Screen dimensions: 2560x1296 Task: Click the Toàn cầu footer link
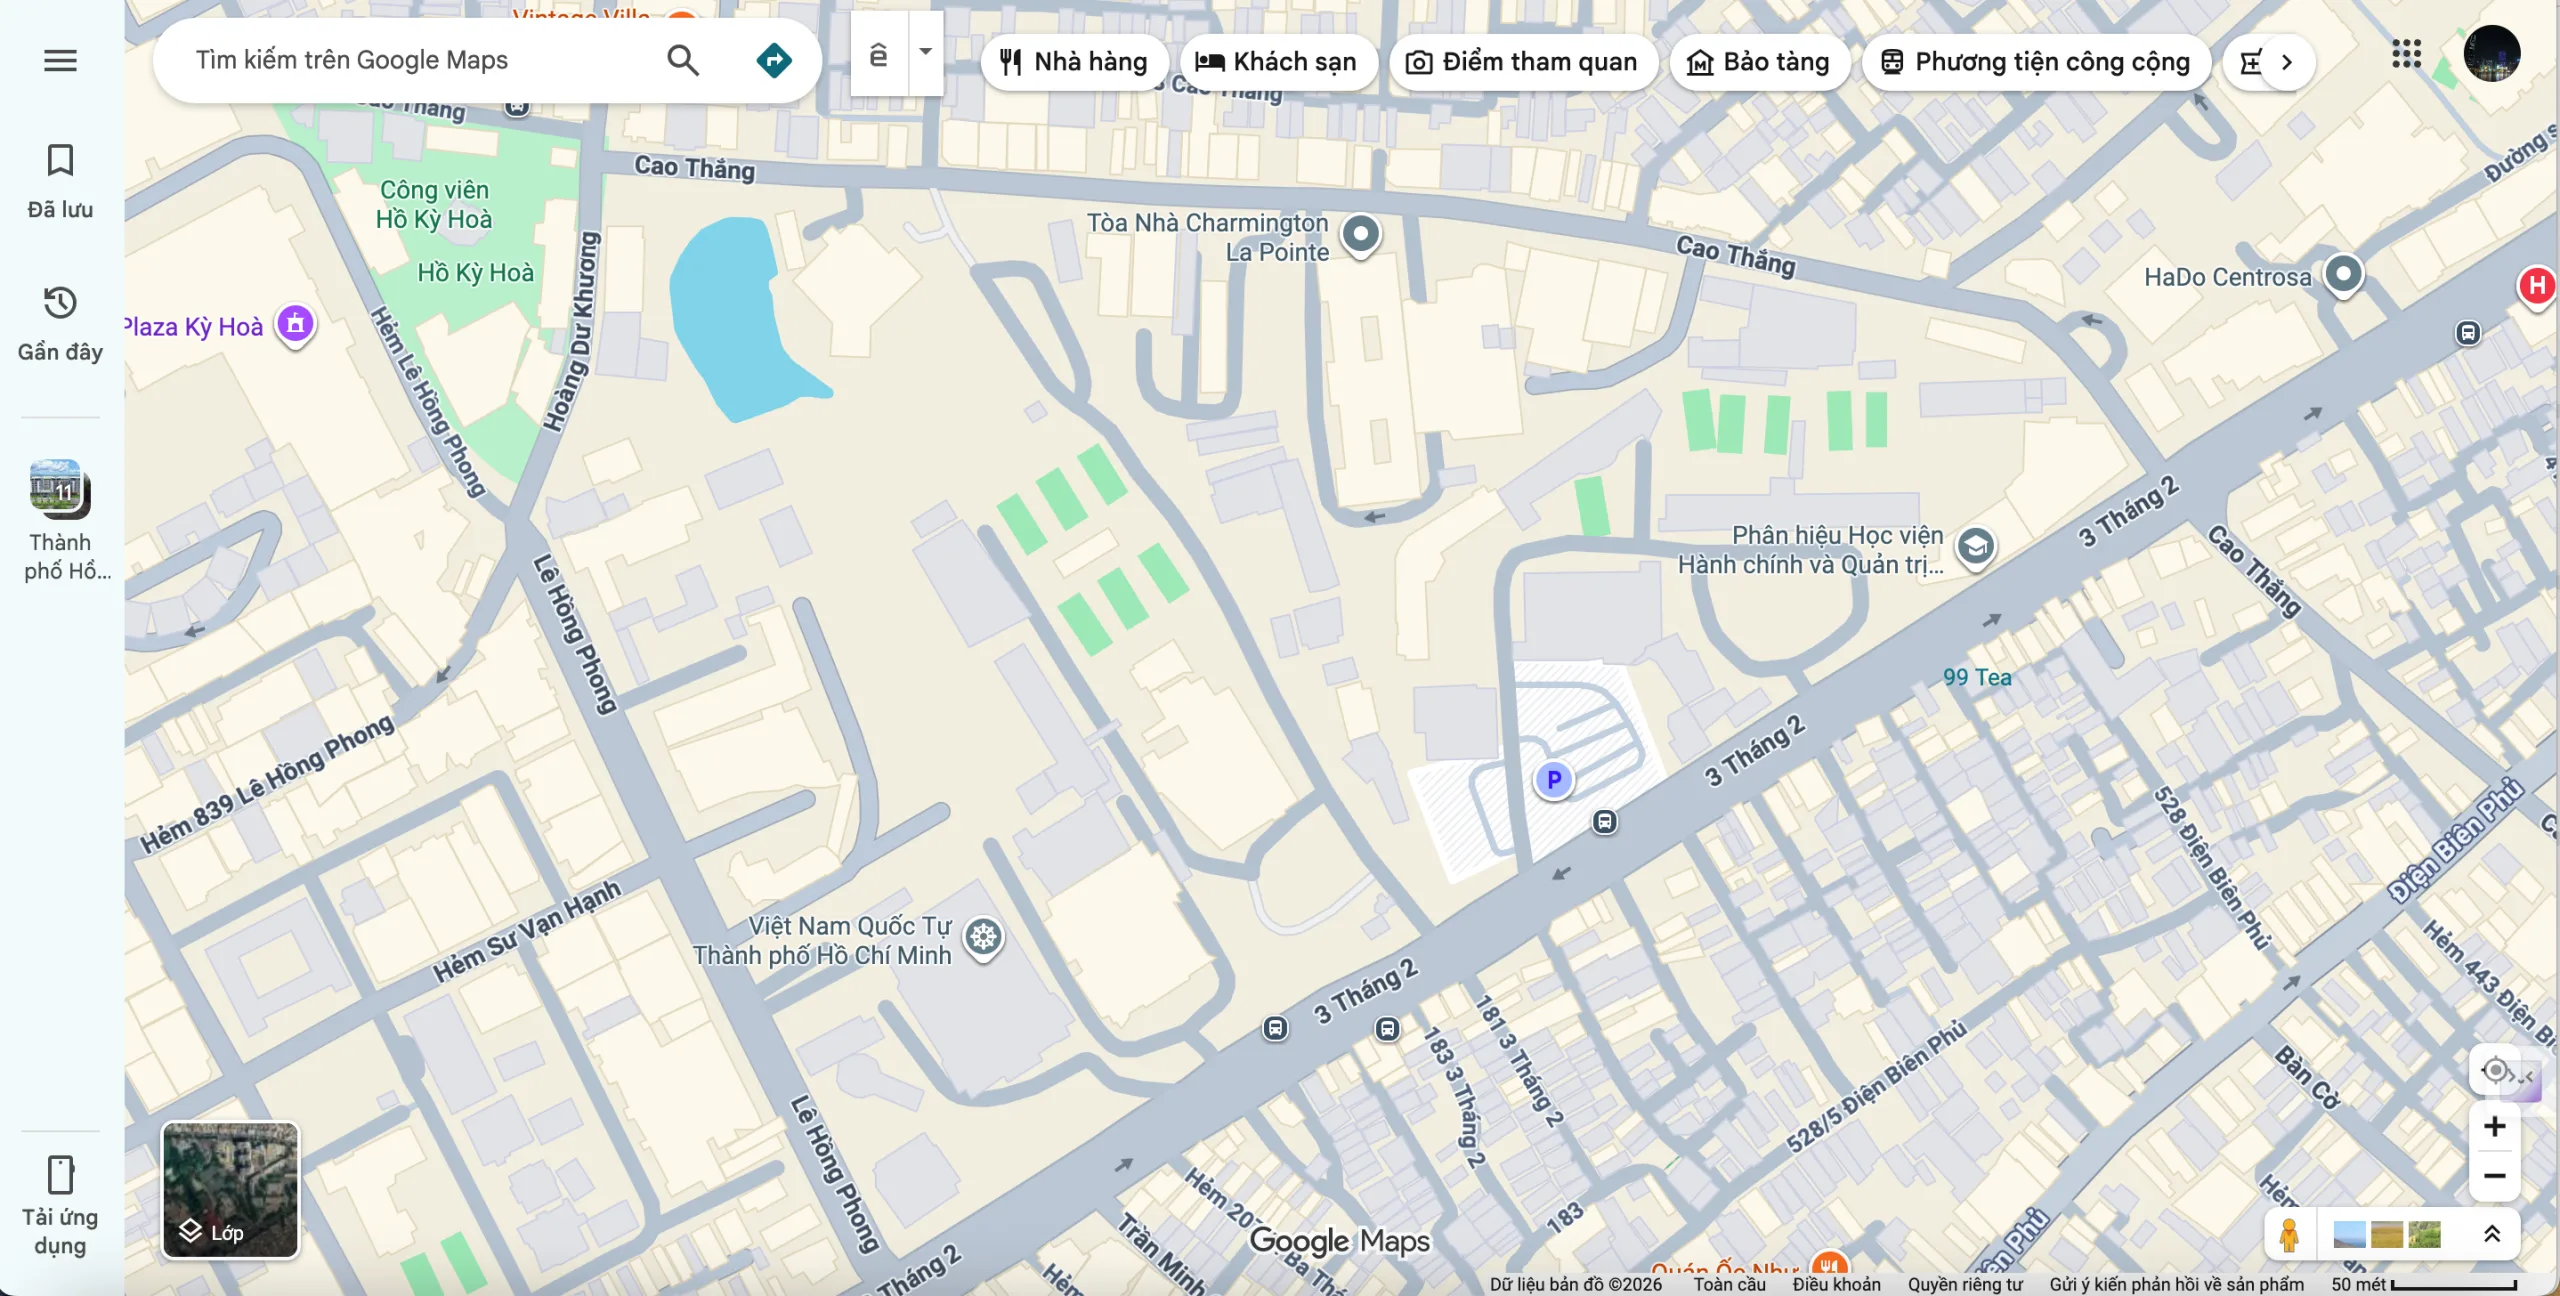1729,1284
